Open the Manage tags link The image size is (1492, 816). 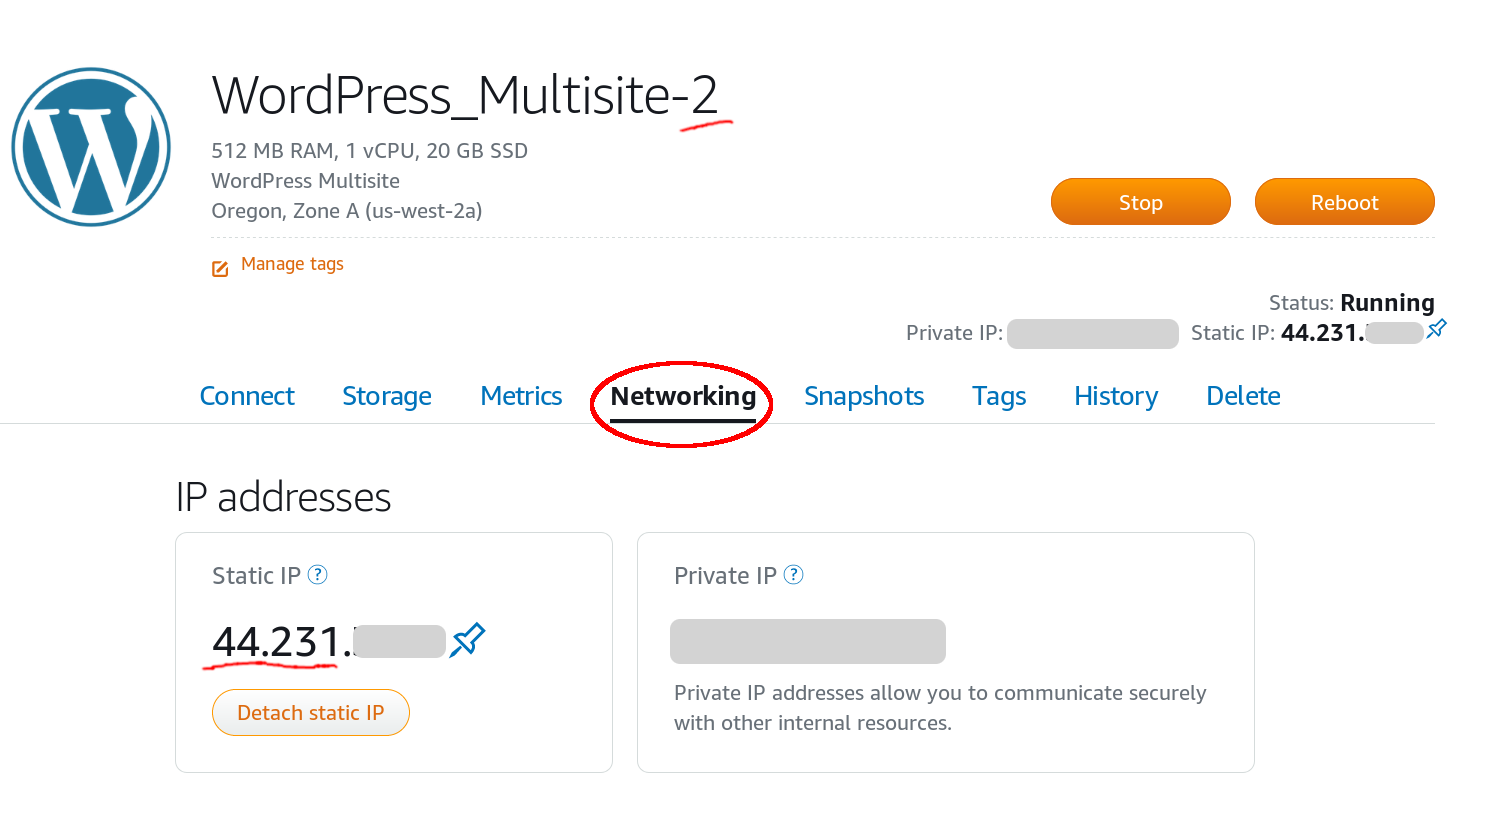pyautogui.click(x=292, y=264)
